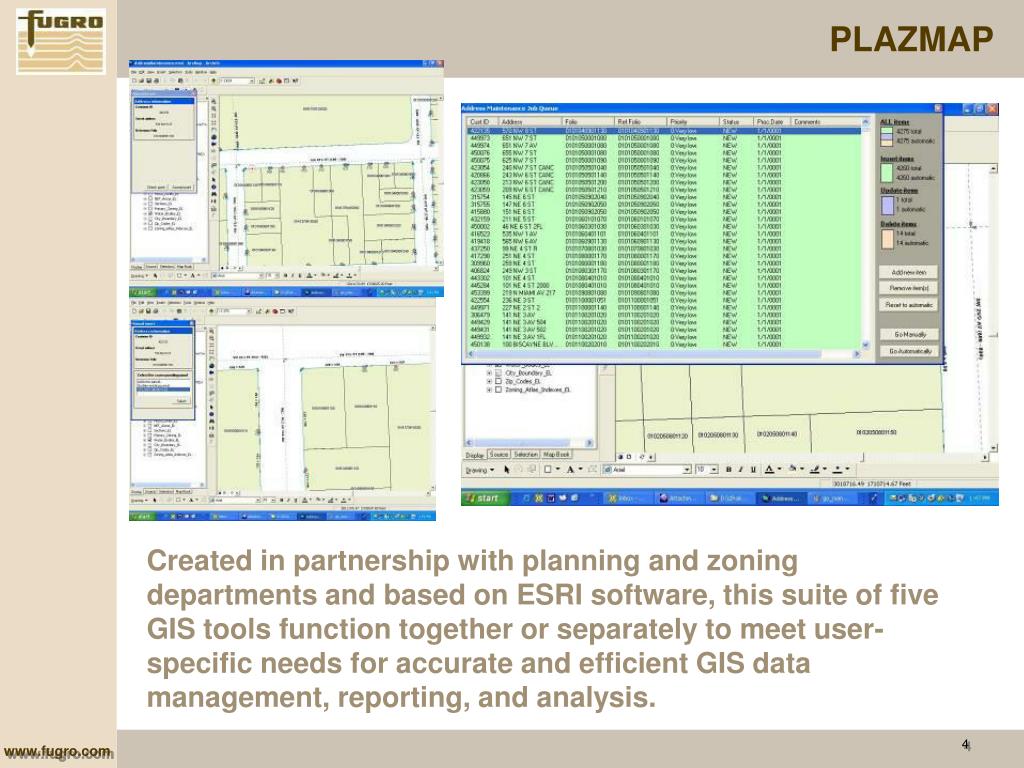Click the job queue horizontal scrollbar

[664, 354]
